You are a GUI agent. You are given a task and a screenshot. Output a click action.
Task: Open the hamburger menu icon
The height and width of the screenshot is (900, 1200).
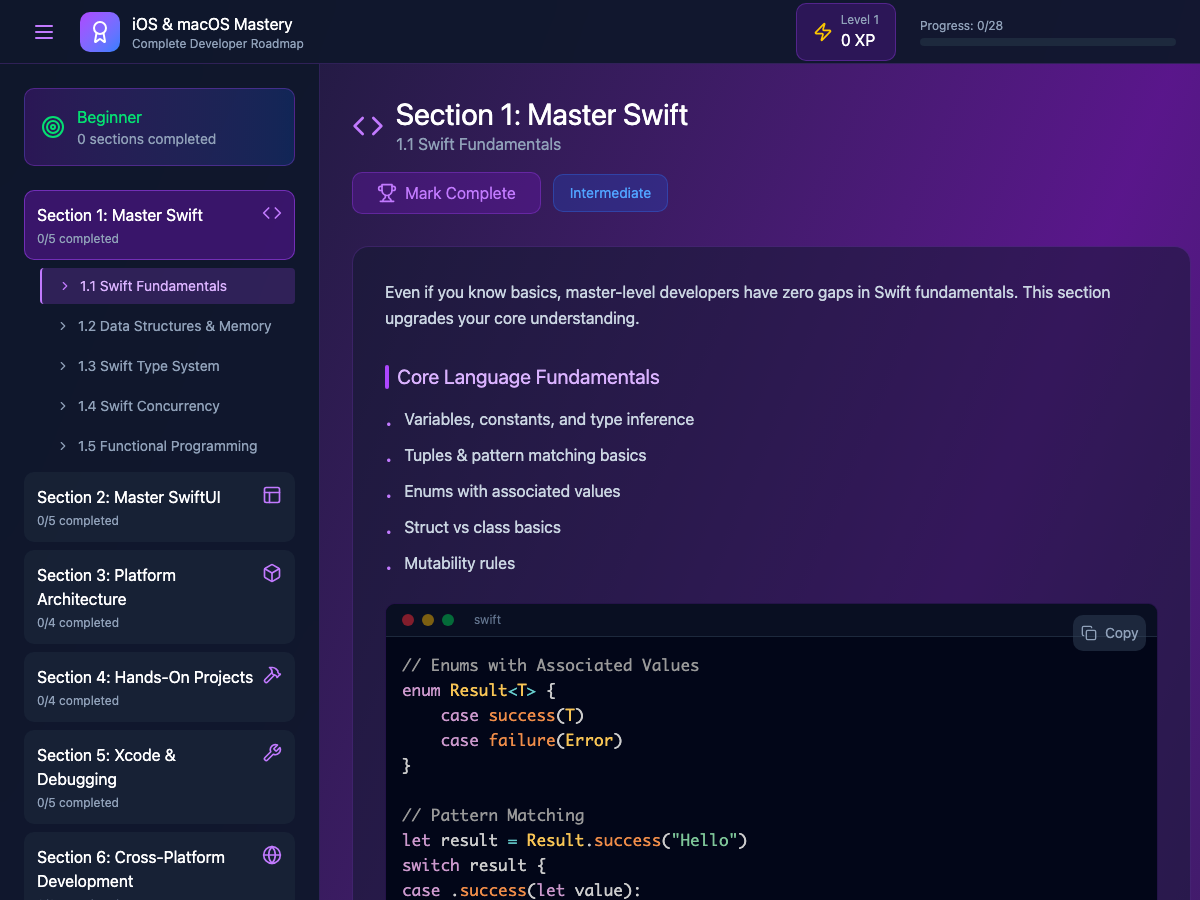point(44,32)
